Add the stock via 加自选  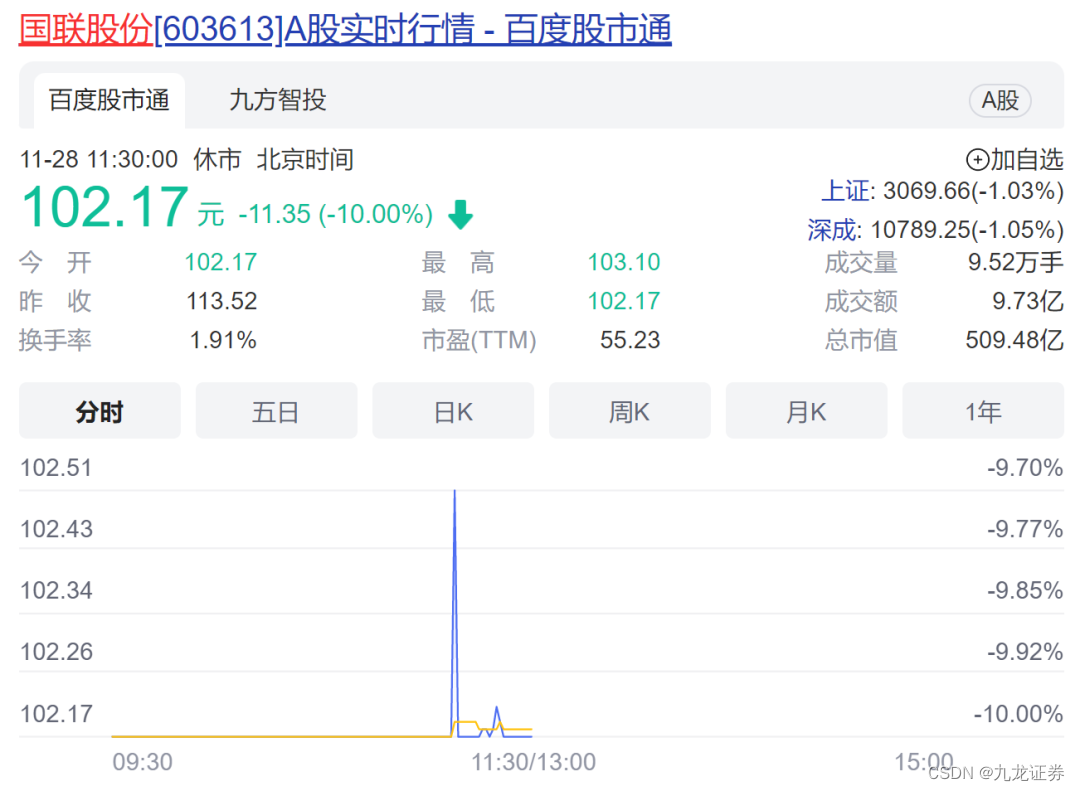[x=1015, y=160]
